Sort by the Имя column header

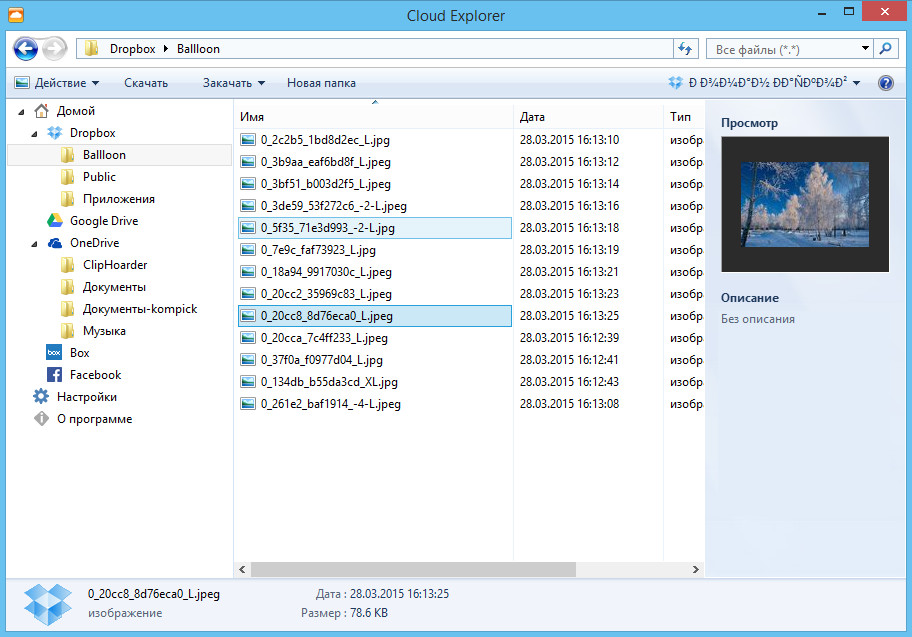(x=373, y=117)
